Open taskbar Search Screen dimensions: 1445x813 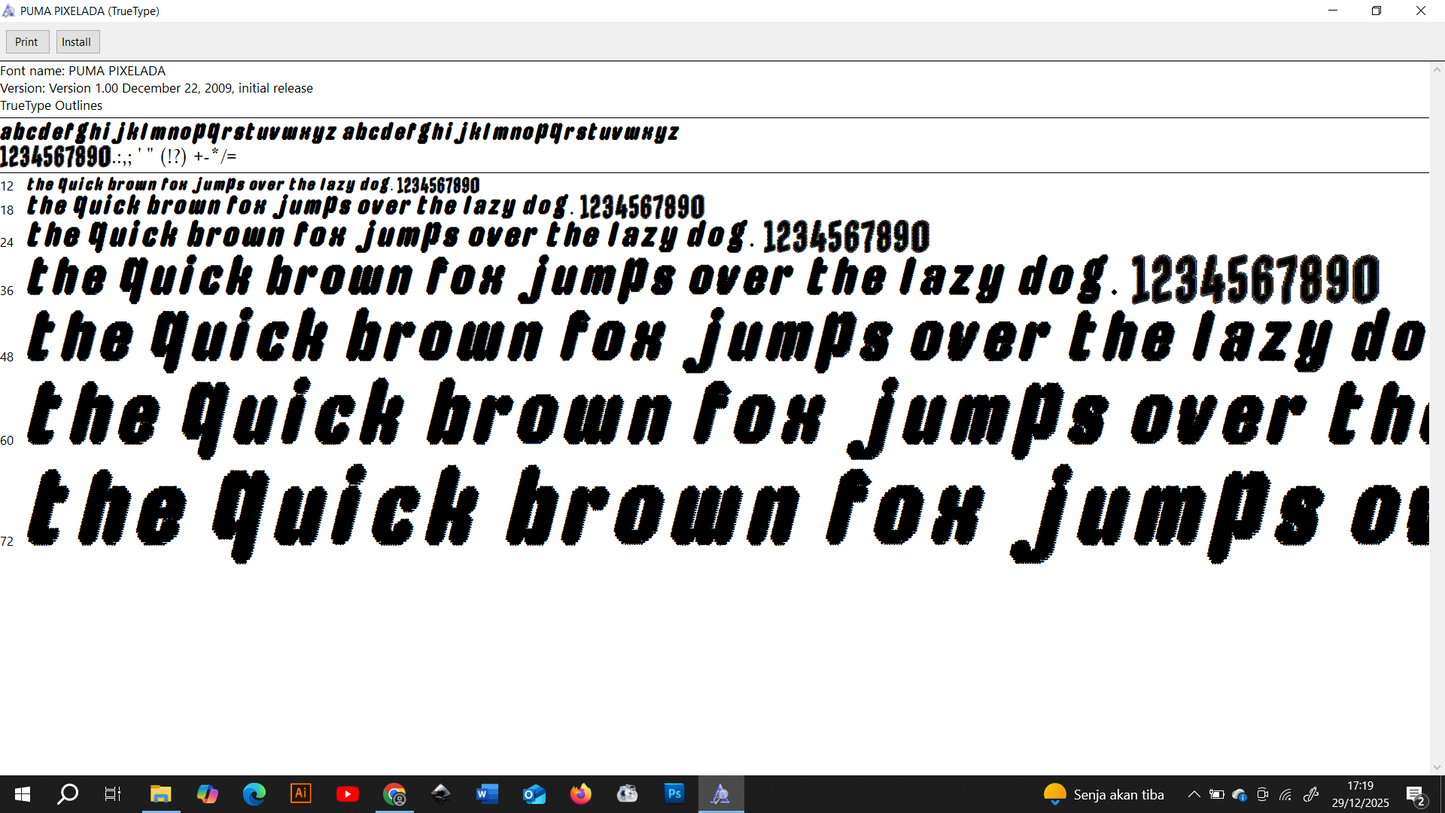68,794
